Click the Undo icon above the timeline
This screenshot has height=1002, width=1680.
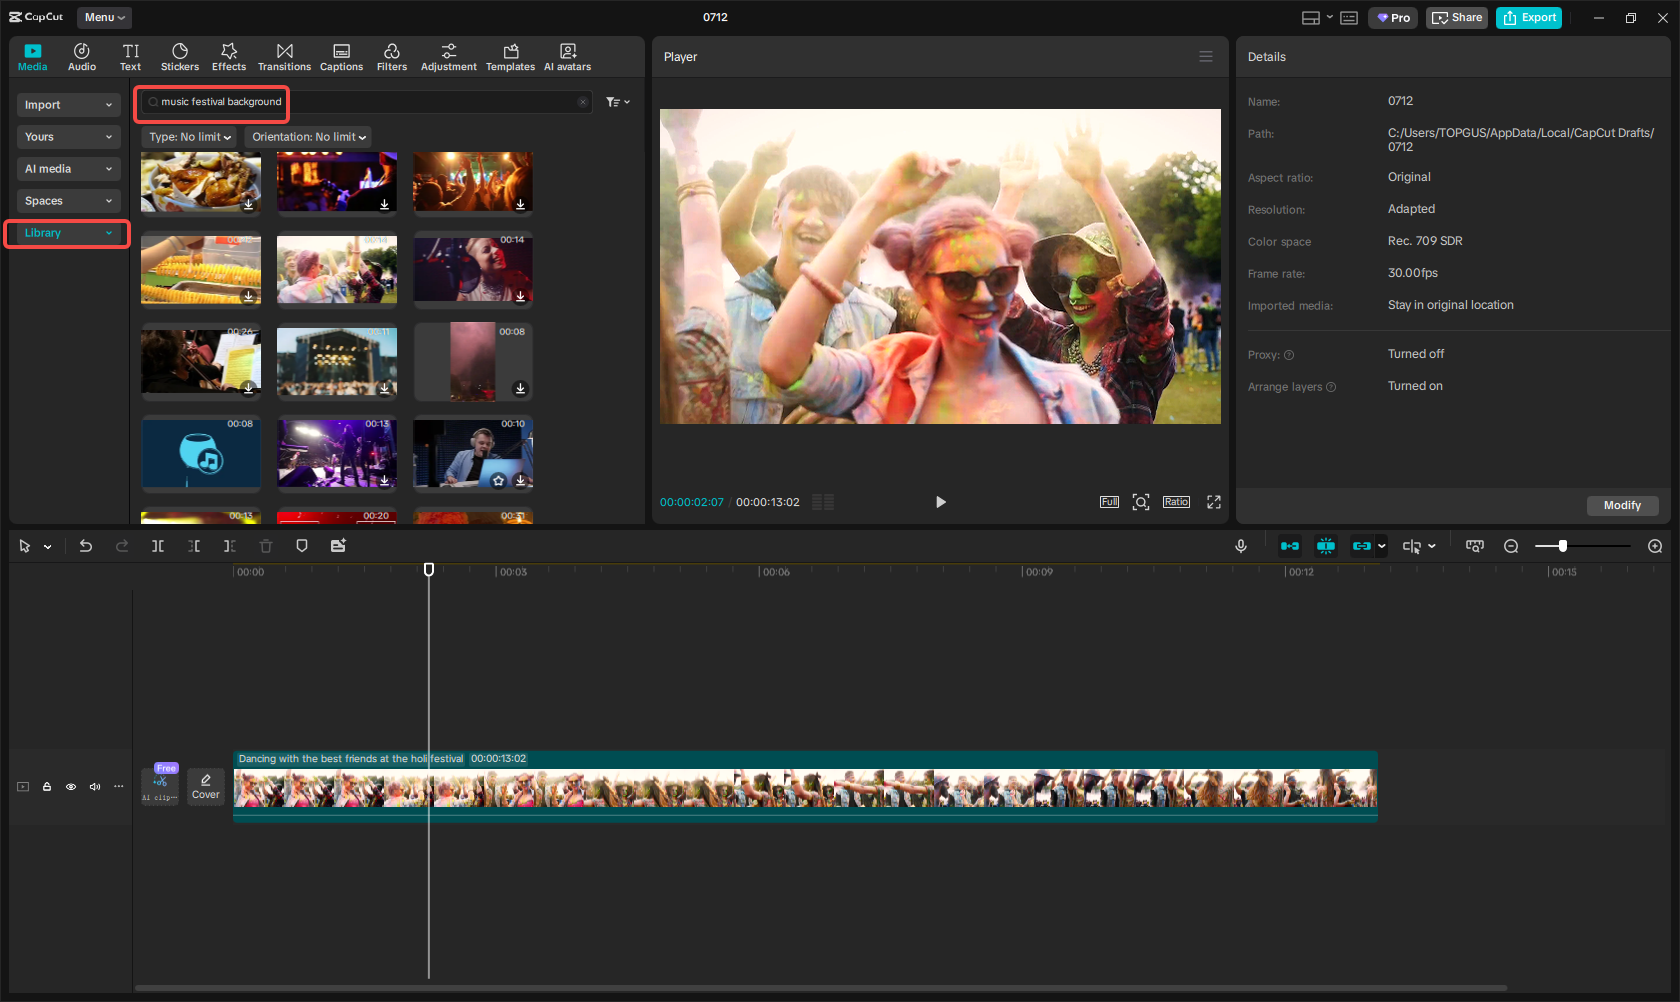85,546
